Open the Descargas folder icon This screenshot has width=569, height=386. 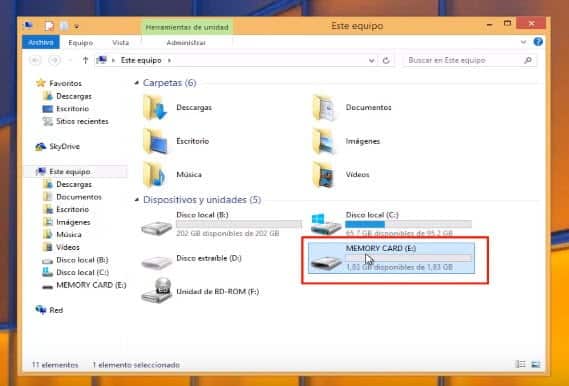click(155, 107)
